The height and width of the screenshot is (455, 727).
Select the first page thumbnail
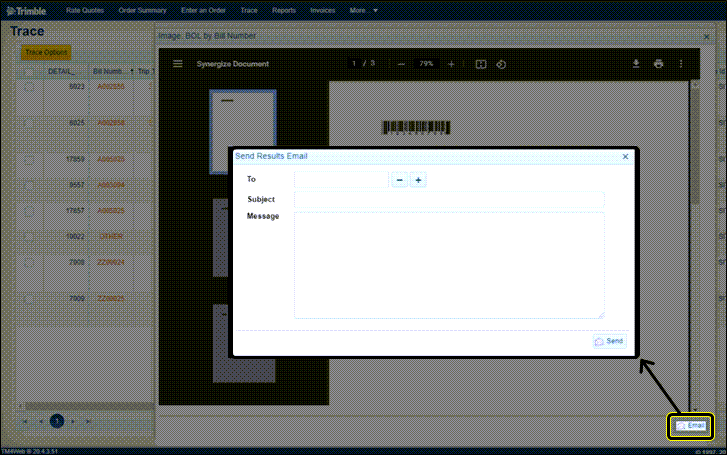(243, 132)
